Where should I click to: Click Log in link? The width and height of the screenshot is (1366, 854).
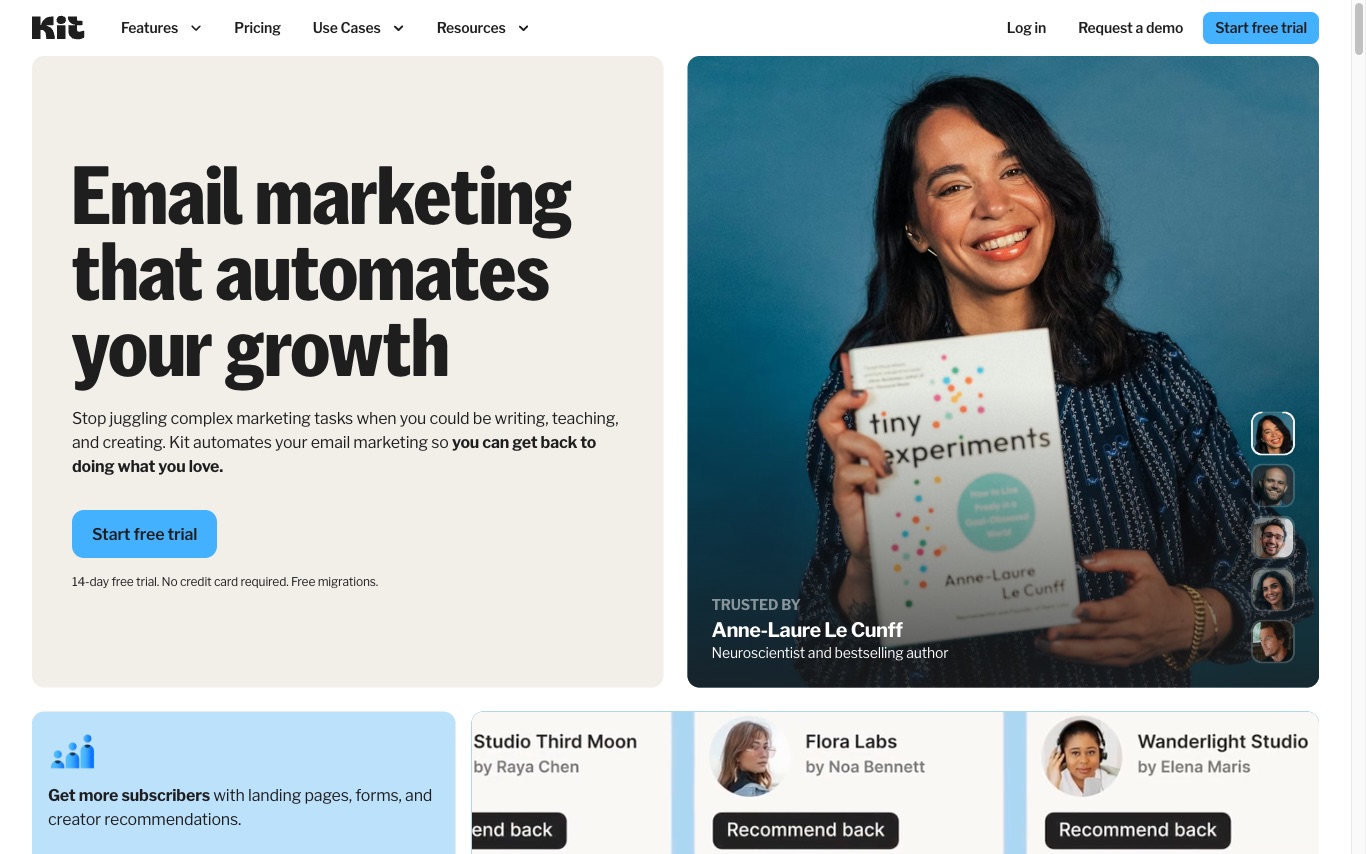[x=1026, y=28]
